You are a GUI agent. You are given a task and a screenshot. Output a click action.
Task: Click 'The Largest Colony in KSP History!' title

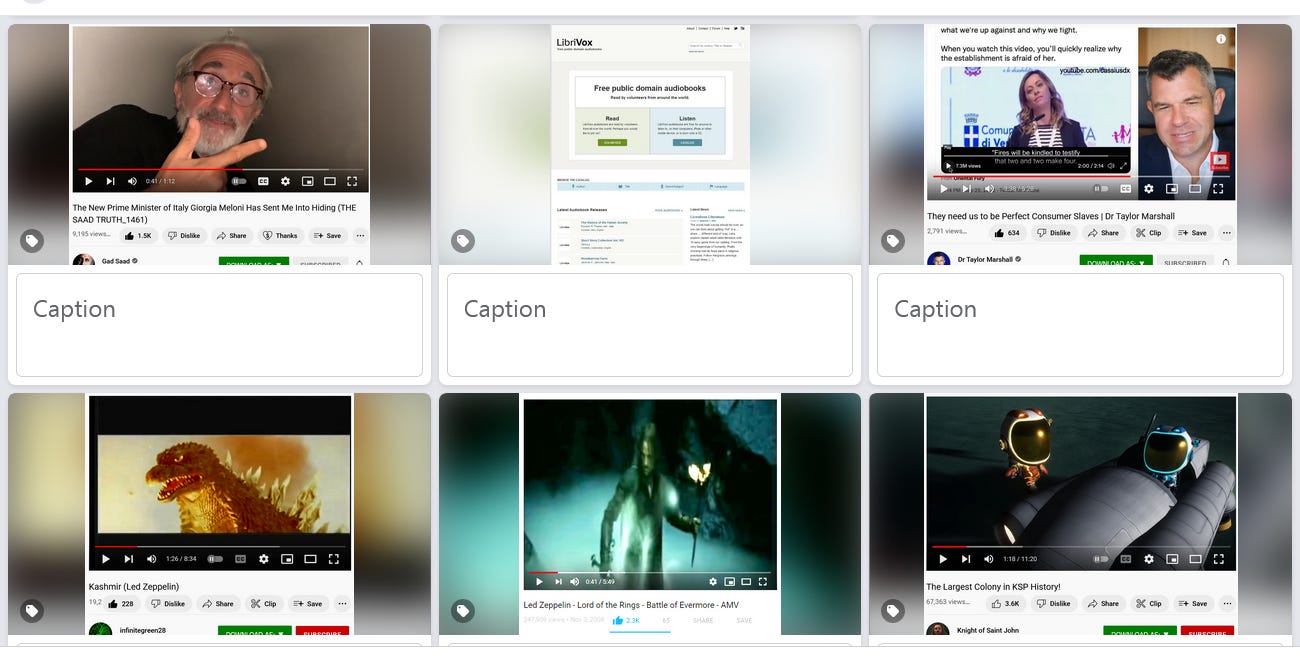(993, 587)
